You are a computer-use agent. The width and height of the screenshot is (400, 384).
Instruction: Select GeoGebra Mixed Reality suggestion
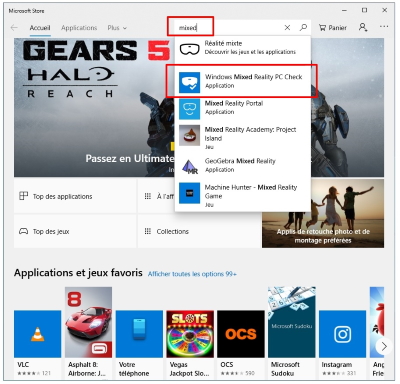tap(243, 165)
